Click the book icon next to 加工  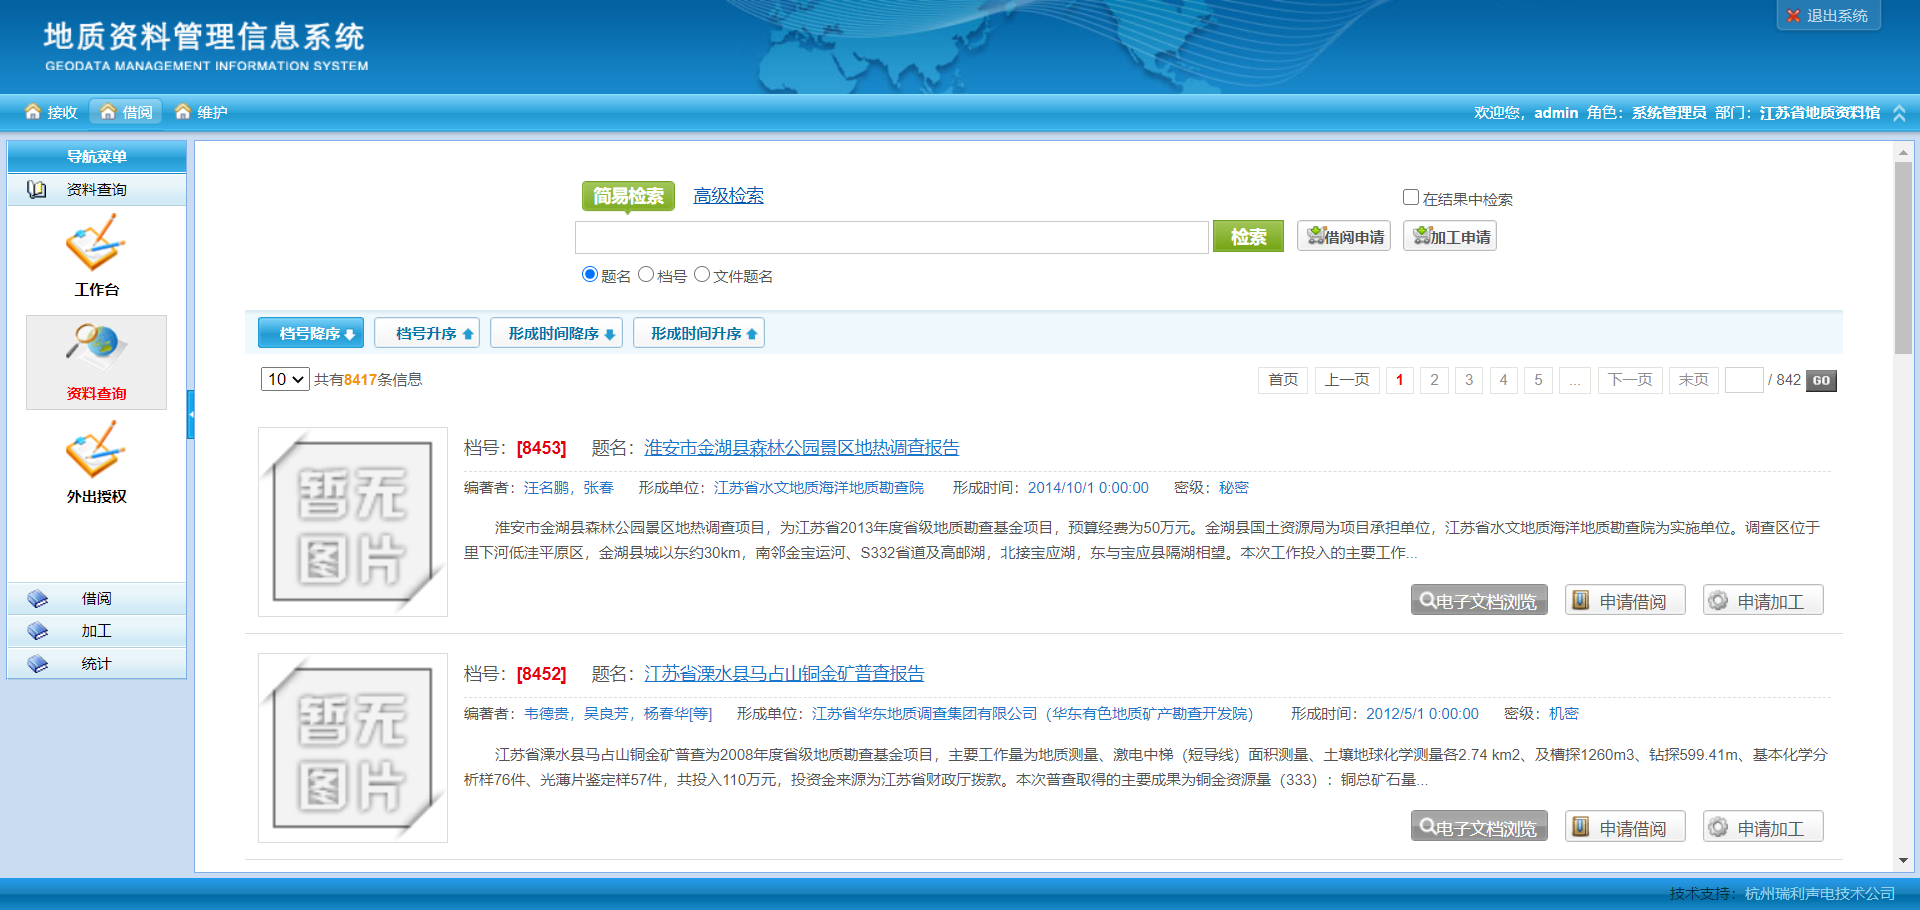point(38,631)
